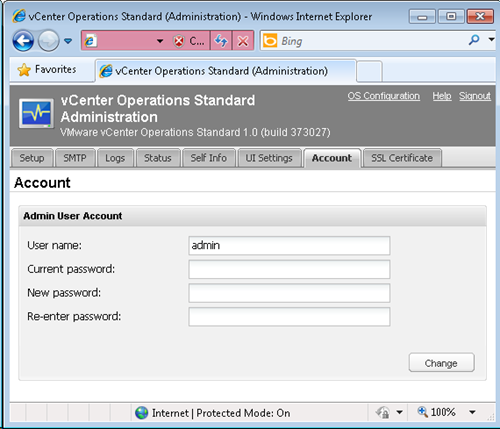Switch to the SSL Certificate tab
This screenshot has height=429, width=500.
coord(402,158)
